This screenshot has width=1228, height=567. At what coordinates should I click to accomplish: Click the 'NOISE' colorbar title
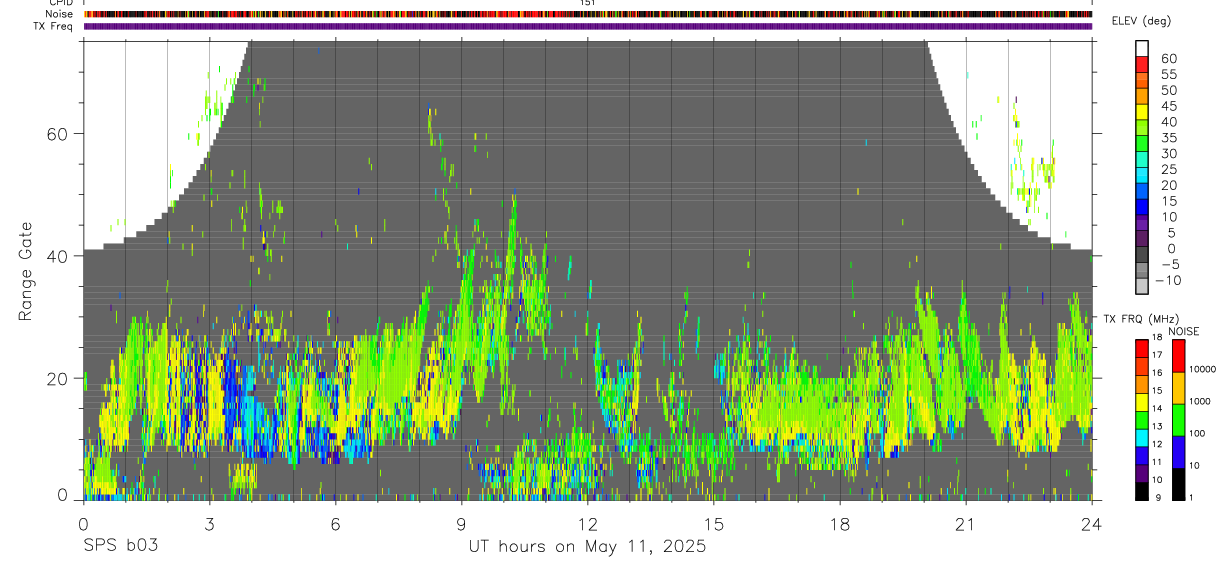[1183, 331]
